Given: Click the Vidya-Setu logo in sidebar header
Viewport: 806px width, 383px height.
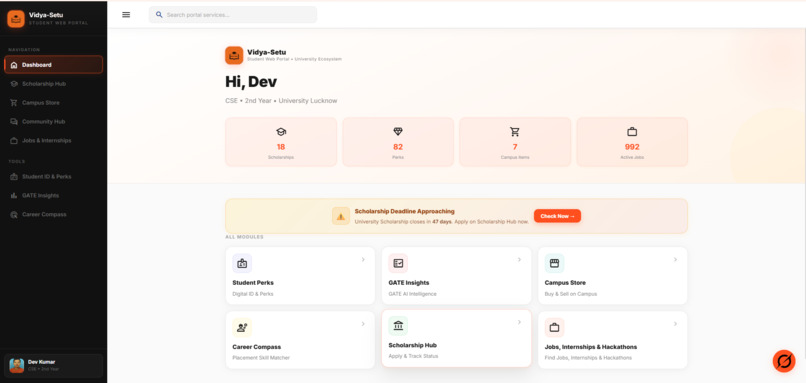Looking at the screenshot, I should (x=16, y=19).
